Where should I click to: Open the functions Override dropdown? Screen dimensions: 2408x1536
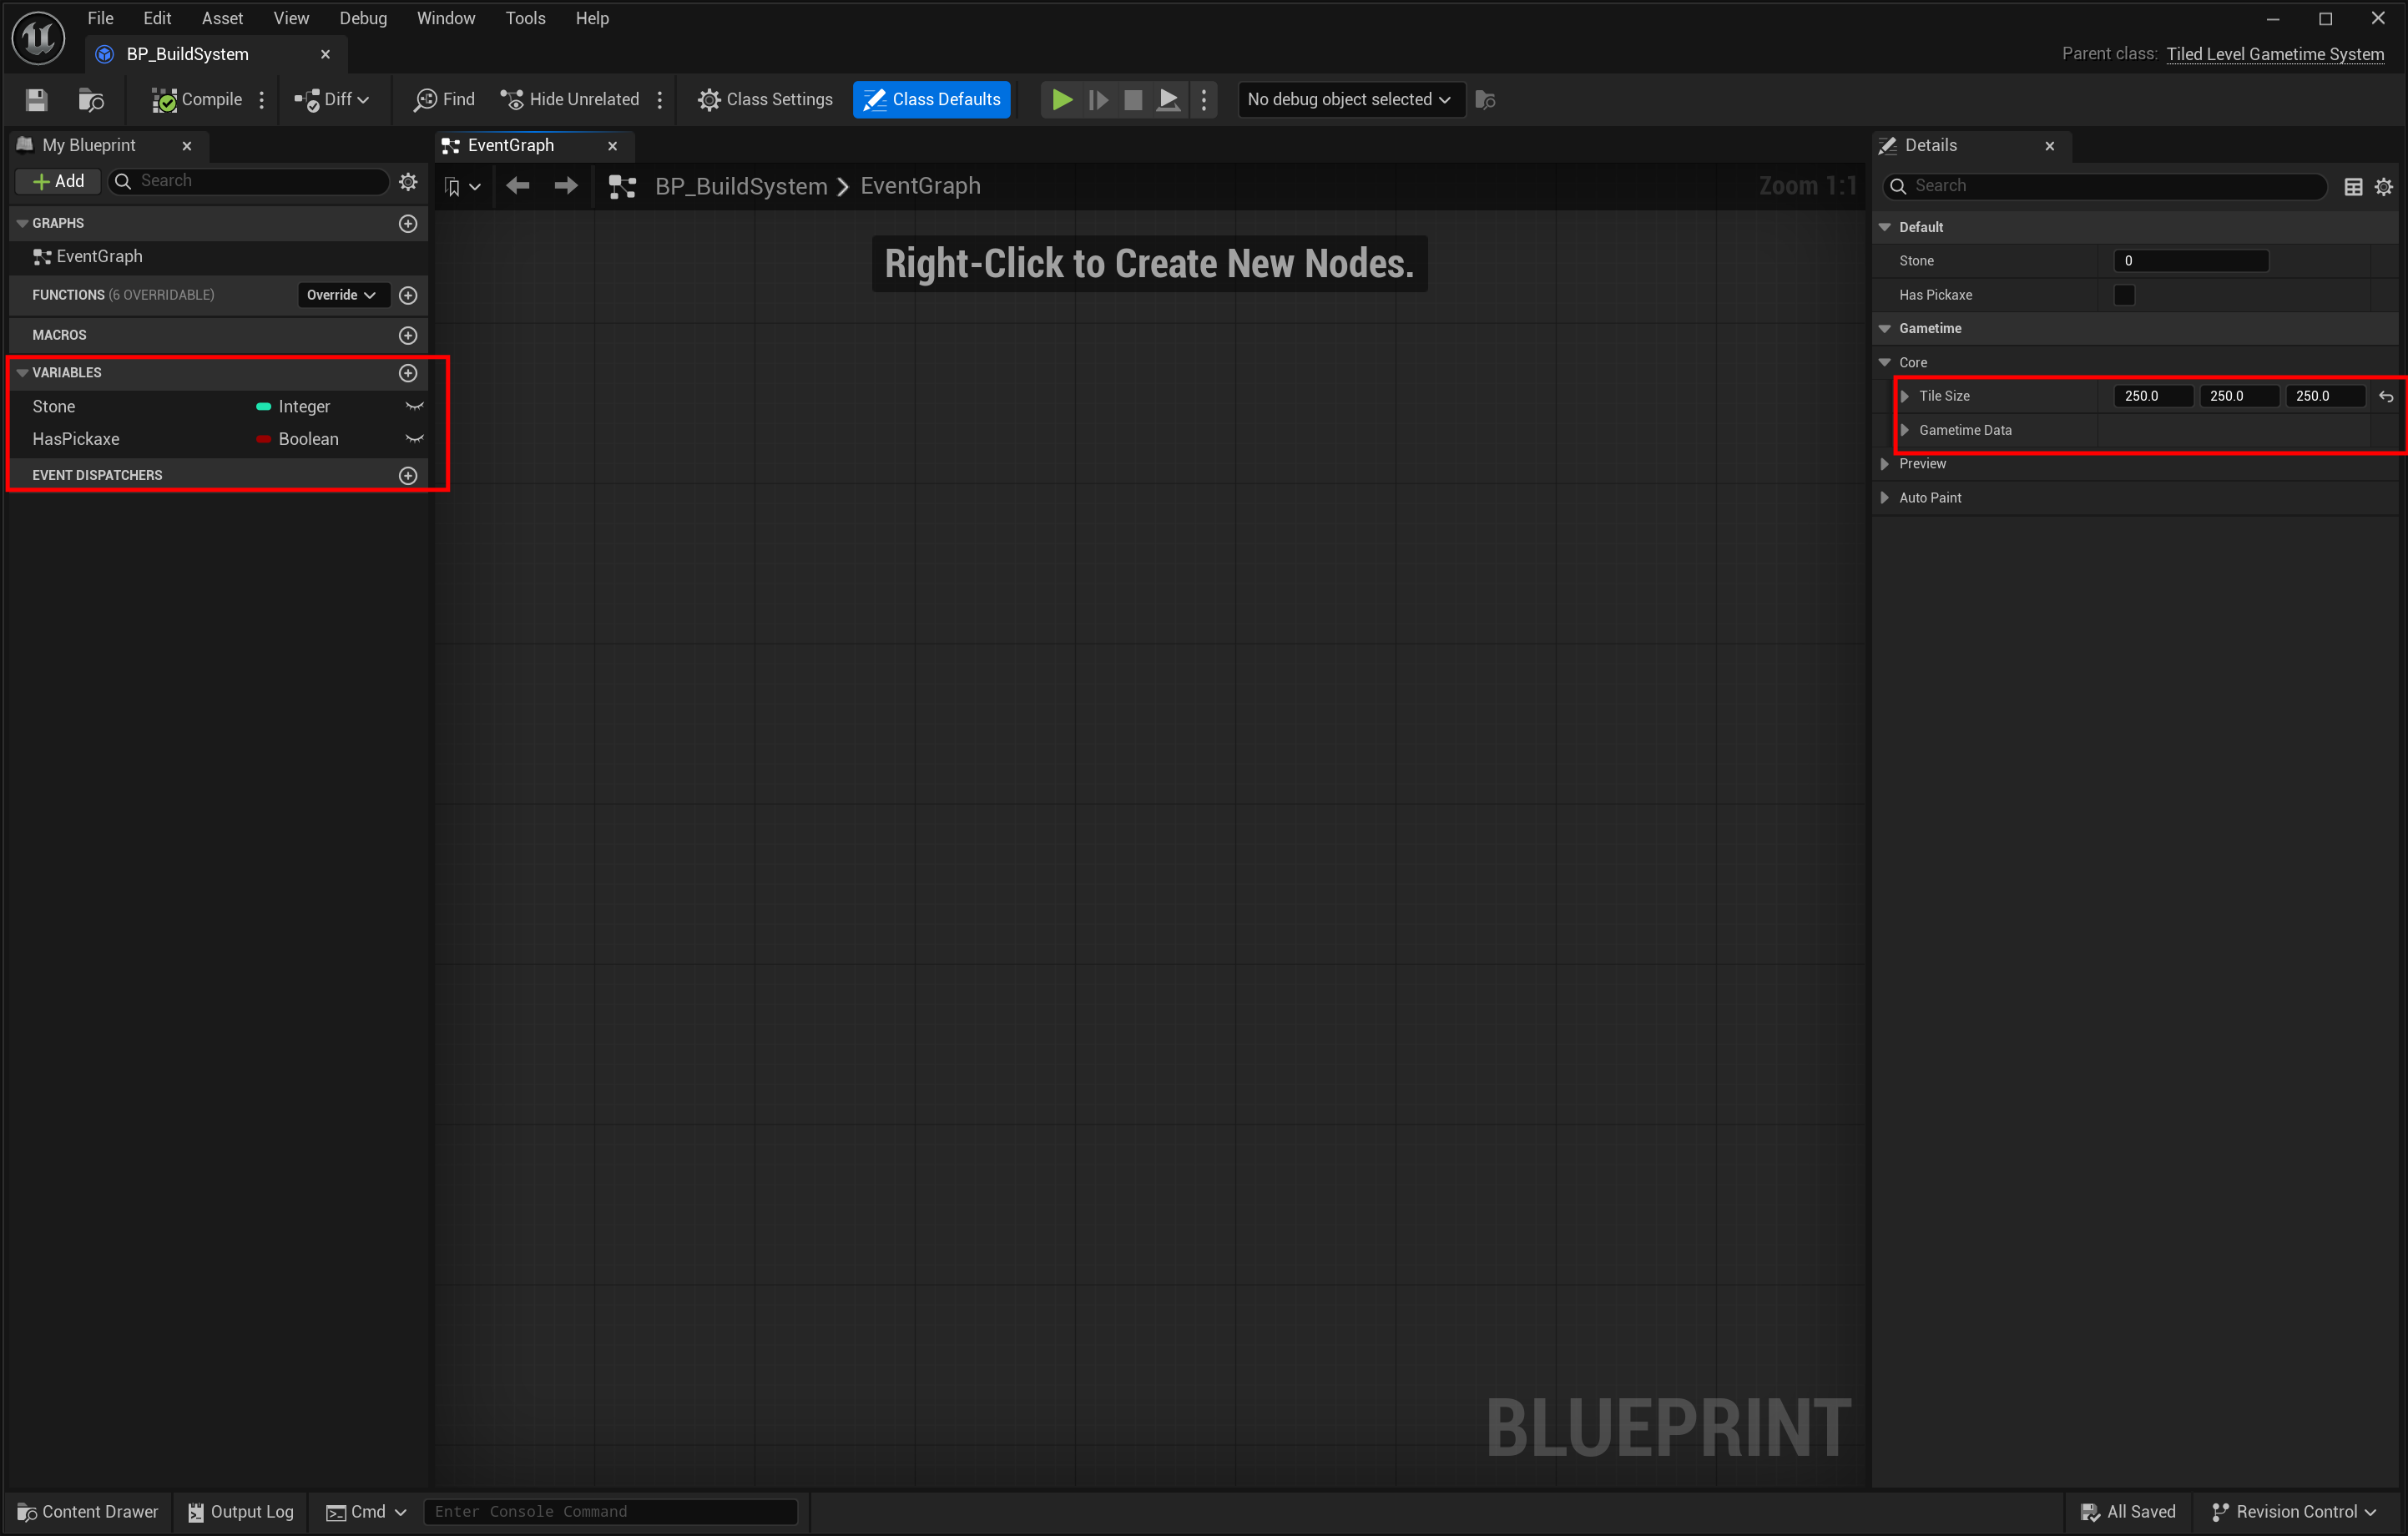[341, 295]
